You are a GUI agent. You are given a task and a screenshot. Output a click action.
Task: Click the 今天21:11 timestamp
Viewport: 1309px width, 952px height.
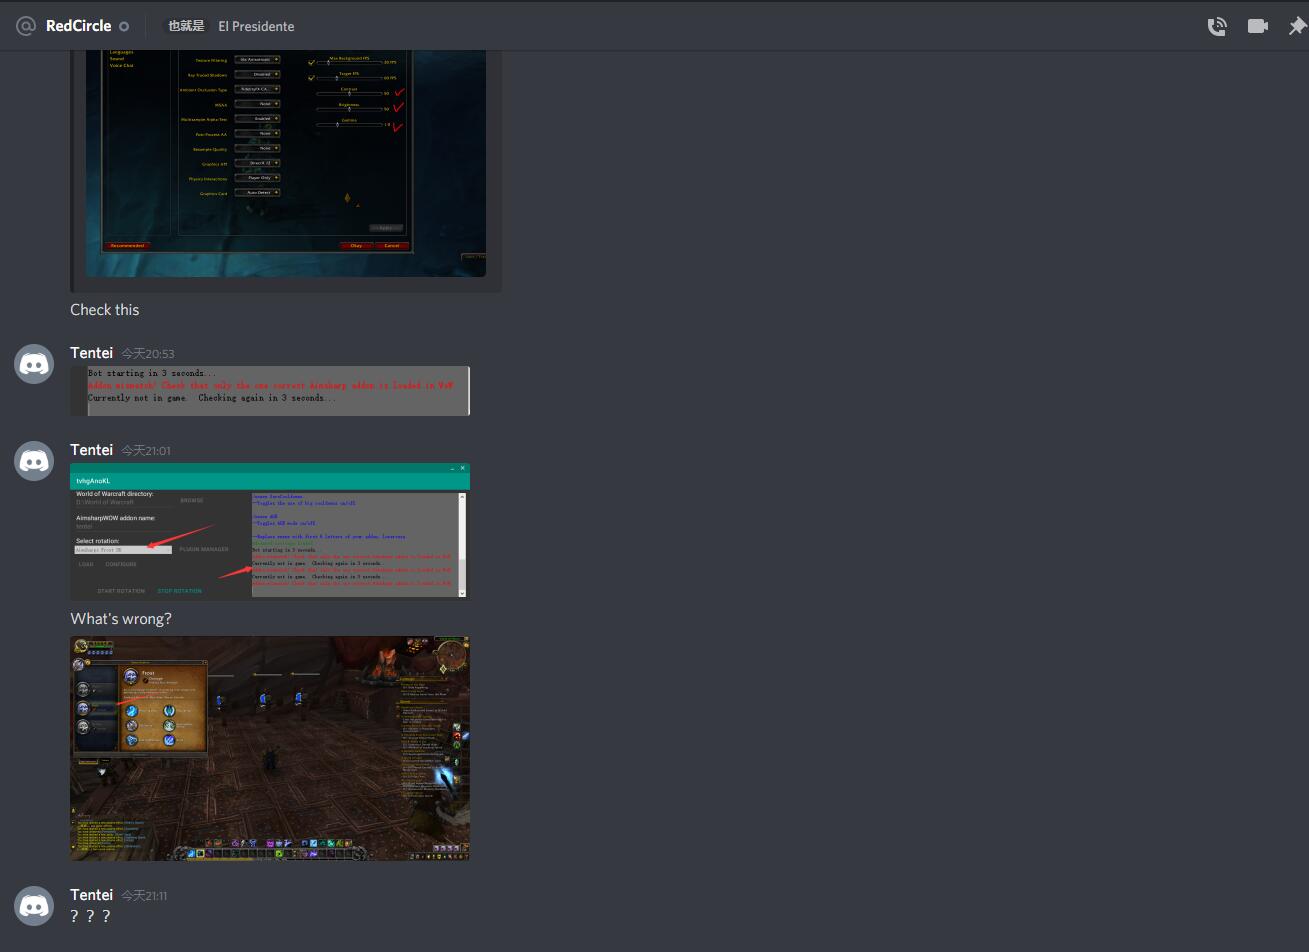(x=144, y=896)
